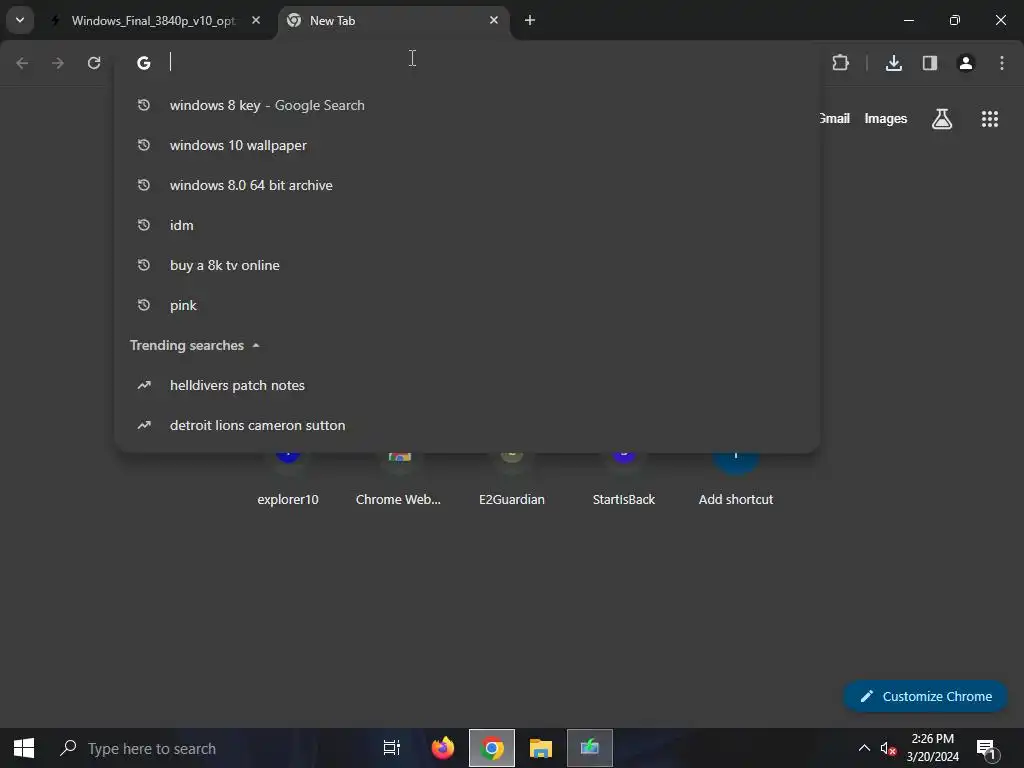Reload the page
1024x768 pixels.
pos(94,63)
